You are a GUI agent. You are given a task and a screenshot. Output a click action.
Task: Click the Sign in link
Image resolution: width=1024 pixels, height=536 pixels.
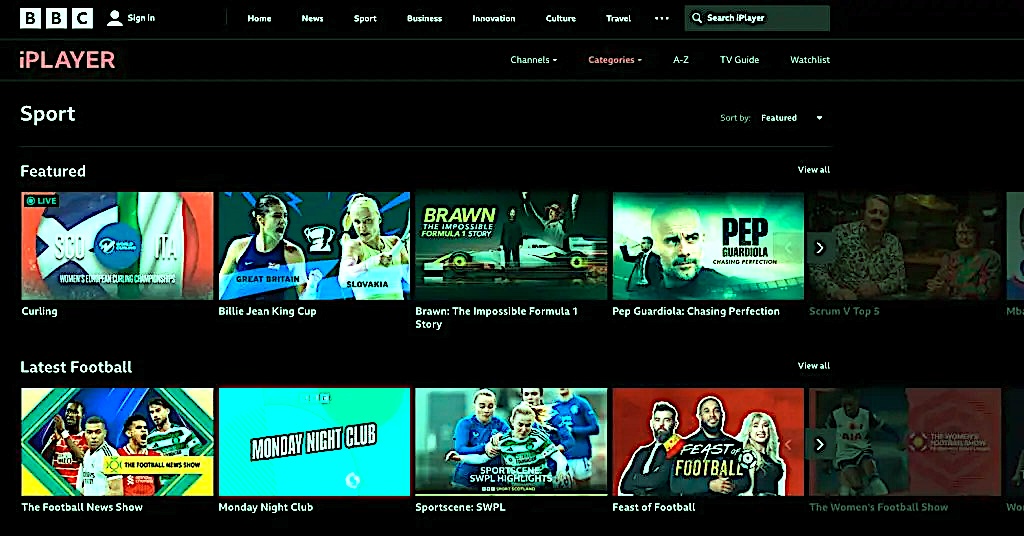141,18
